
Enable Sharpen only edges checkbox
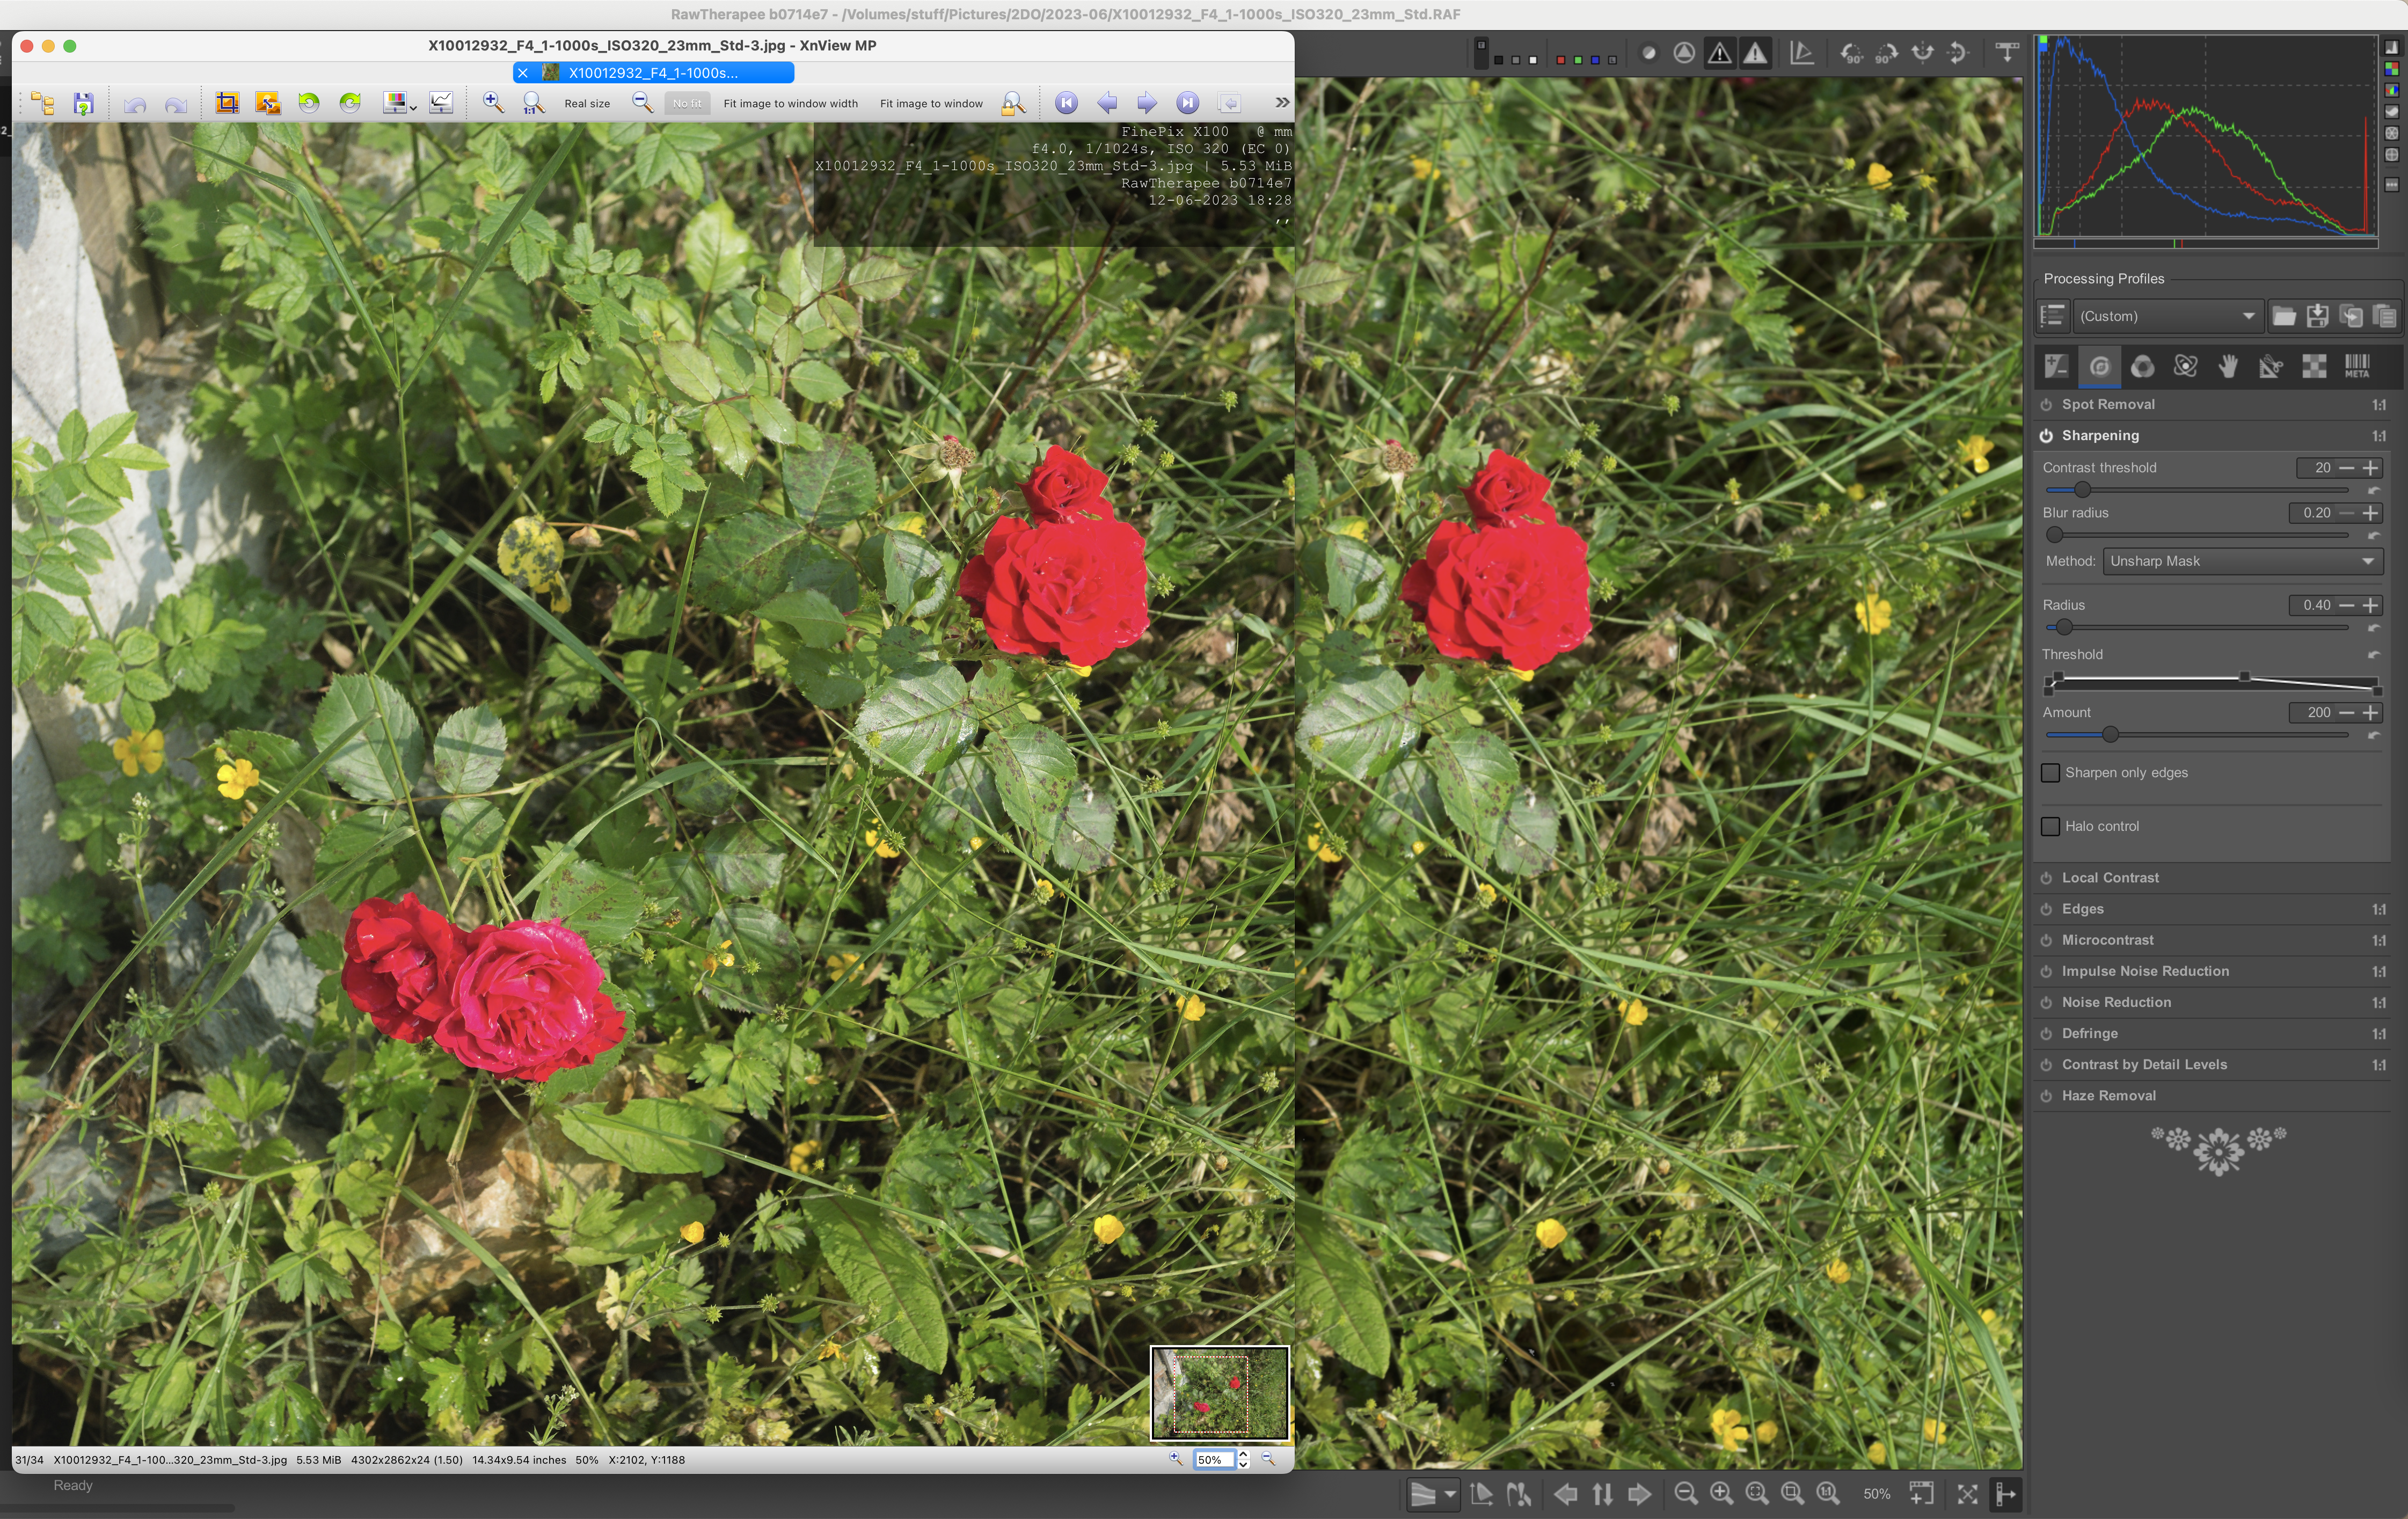2050,773
